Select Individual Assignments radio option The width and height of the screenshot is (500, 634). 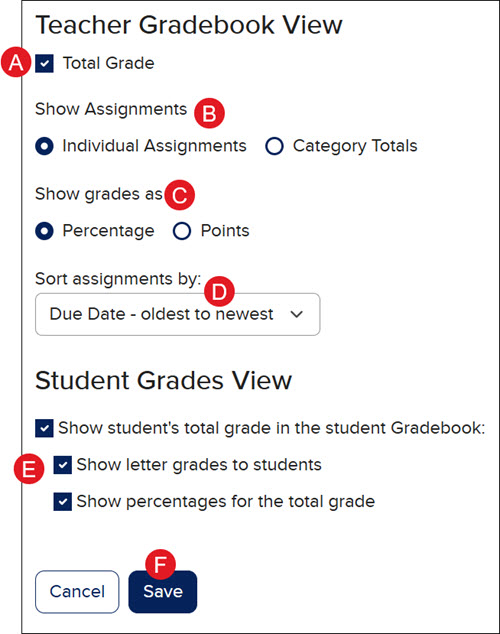pyautogui.click(x=44, y=146)
